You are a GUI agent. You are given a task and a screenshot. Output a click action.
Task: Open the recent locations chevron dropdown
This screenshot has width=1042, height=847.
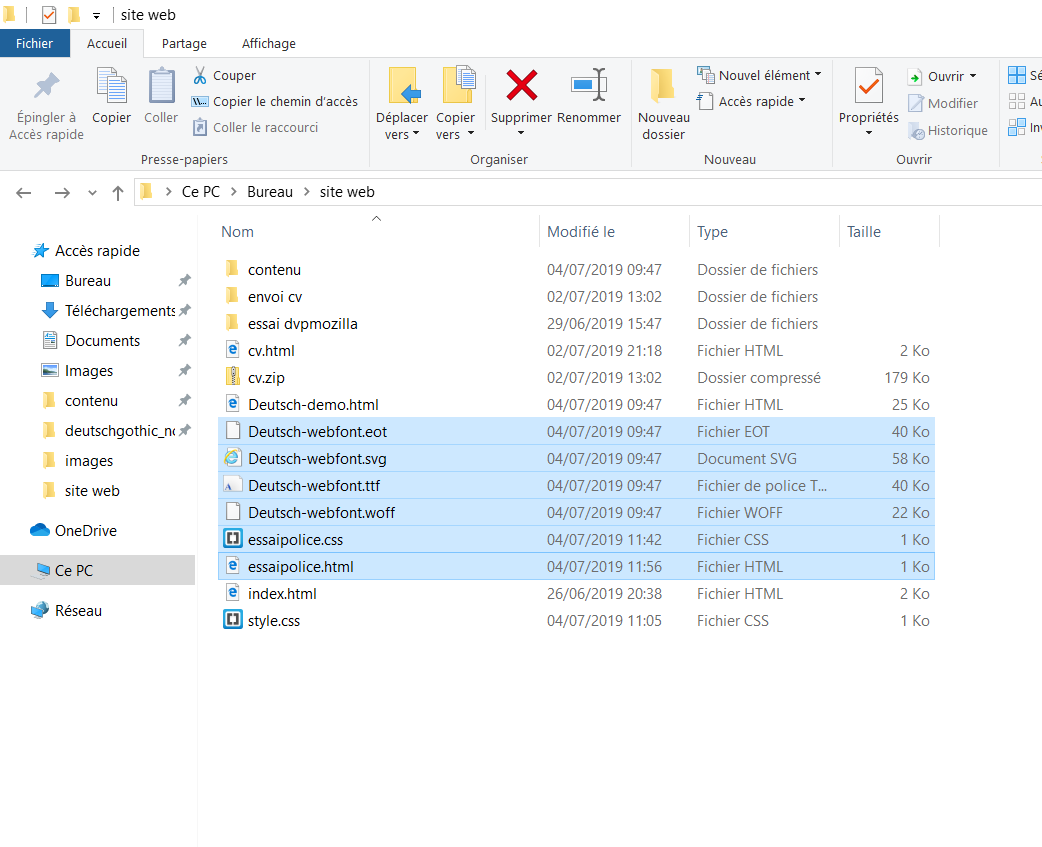[93, 192]
